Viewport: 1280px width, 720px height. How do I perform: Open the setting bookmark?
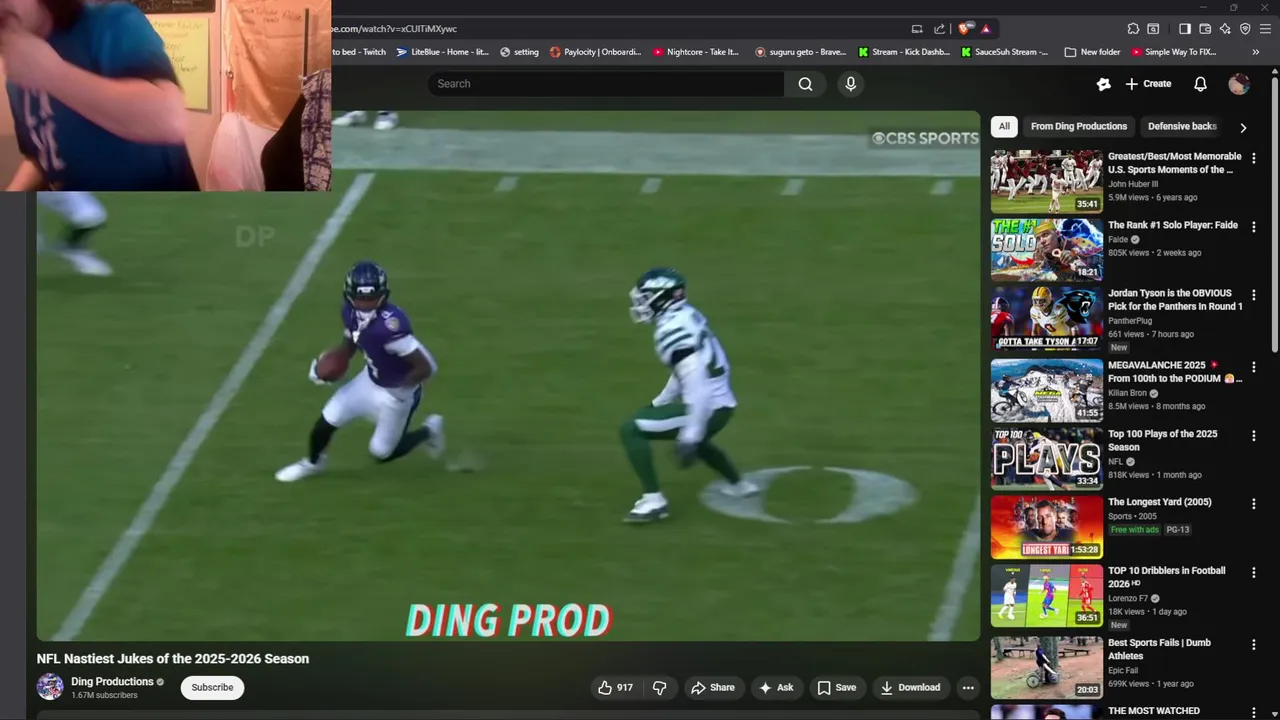519,52
